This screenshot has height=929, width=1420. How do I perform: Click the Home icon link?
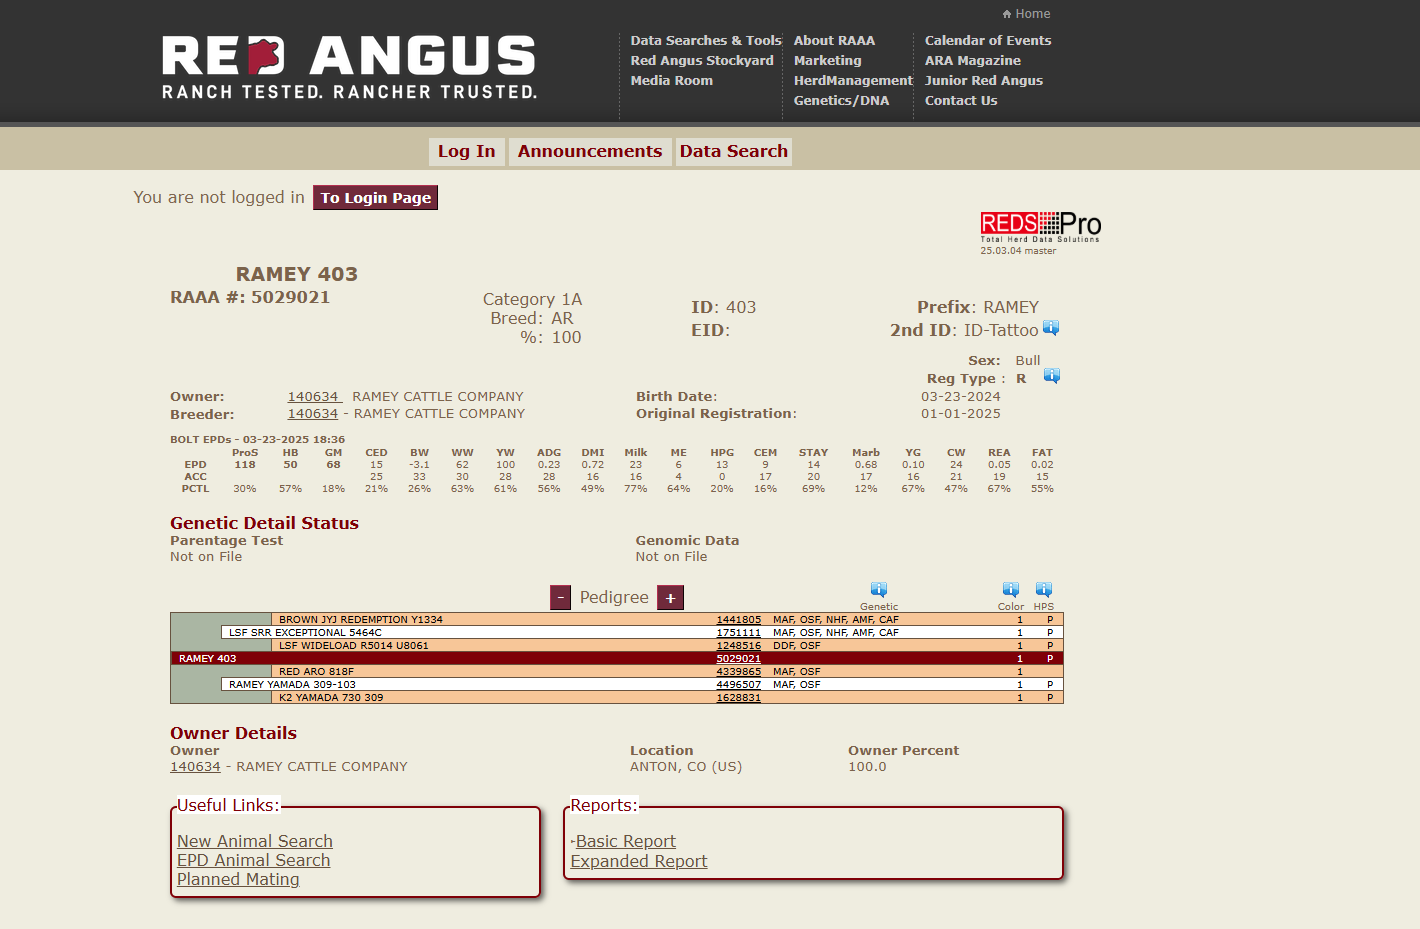pos(1026,14)
